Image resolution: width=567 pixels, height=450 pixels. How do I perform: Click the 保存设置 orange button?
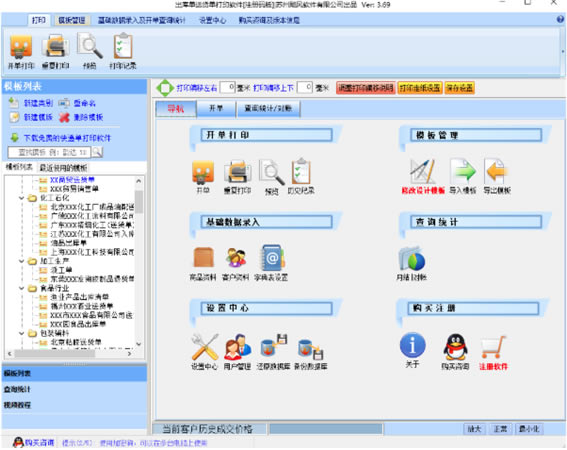click(x=459, y=88)
